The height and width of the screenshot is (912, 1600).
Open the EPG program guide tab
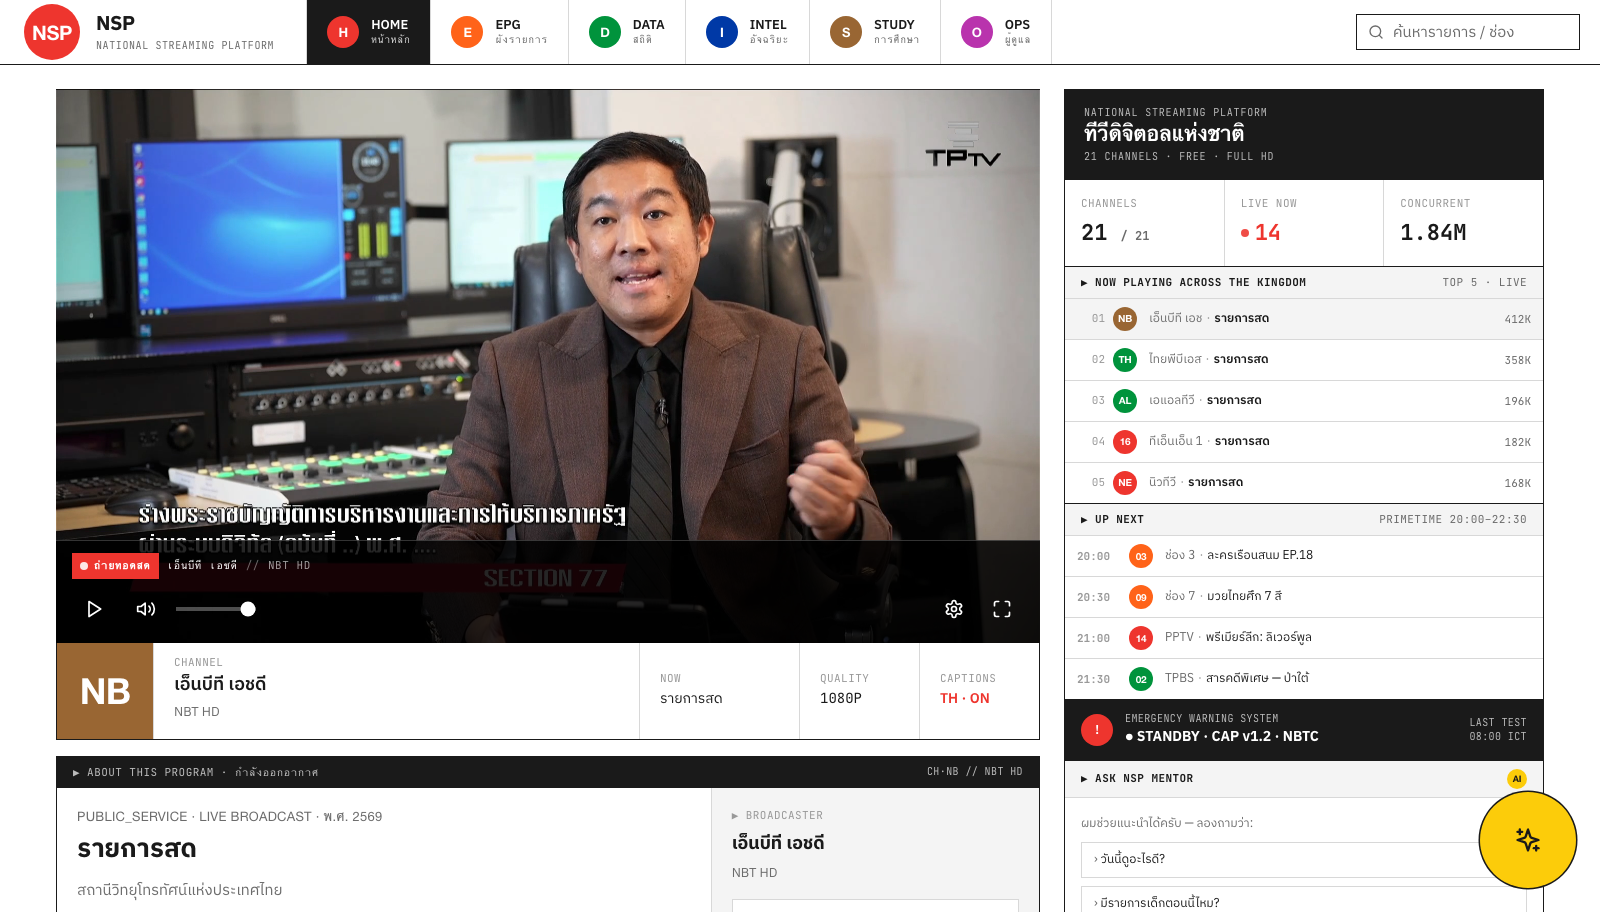pyautogui.click(x=499, y=32)
